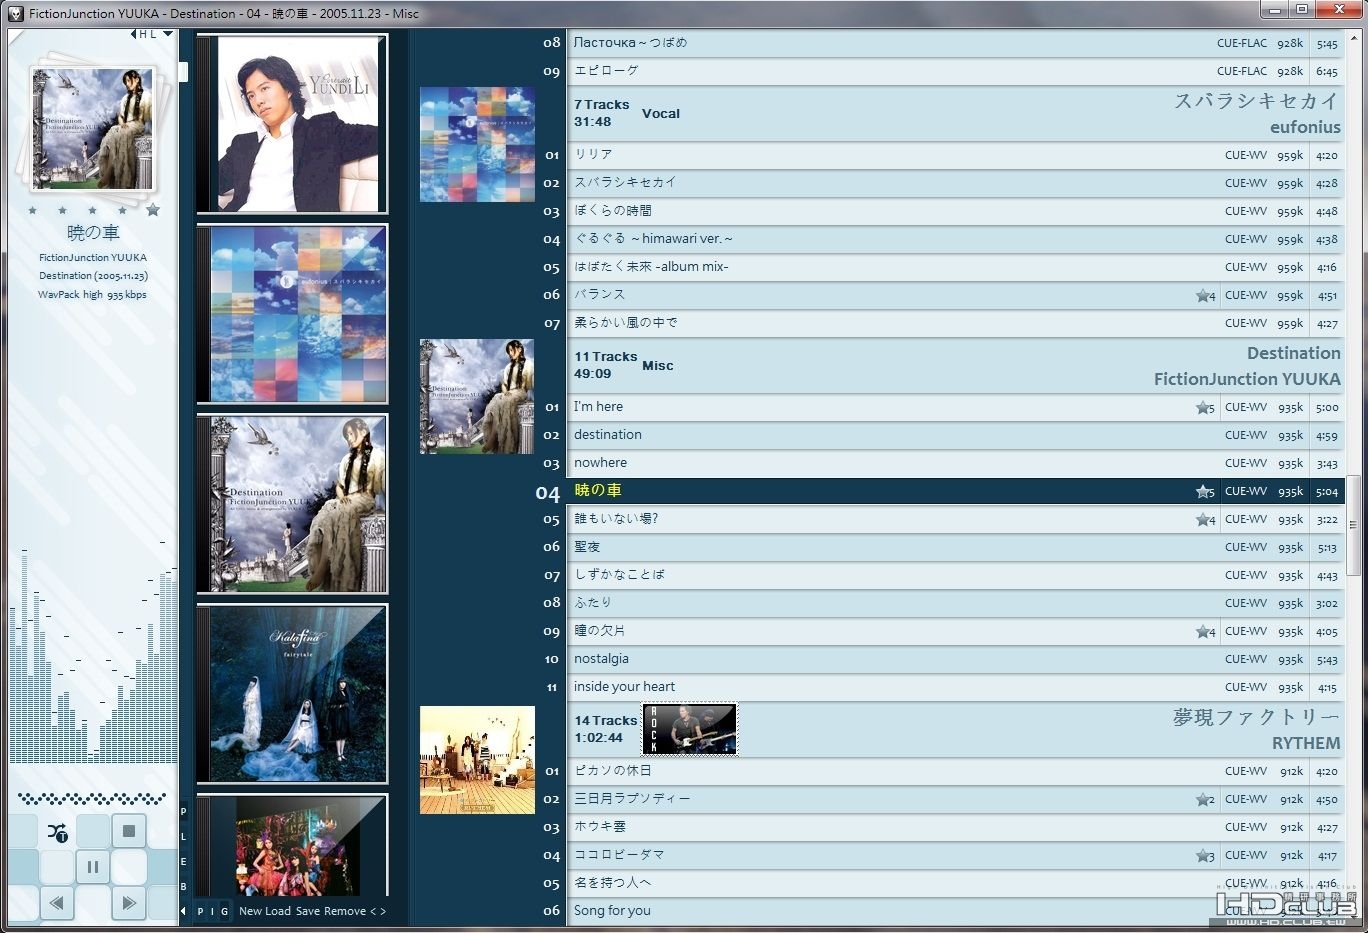
Task: Select track Song for you
Action: pos(954,911)
